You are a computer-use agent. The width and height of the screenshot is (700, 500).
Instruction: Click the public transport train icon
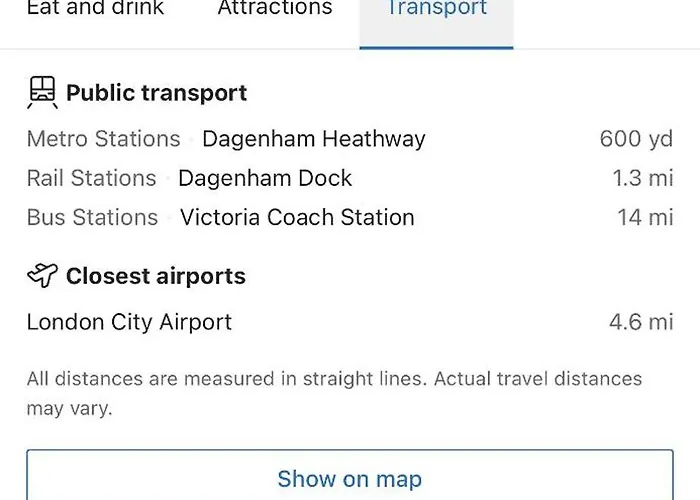[x=42, y=92]
